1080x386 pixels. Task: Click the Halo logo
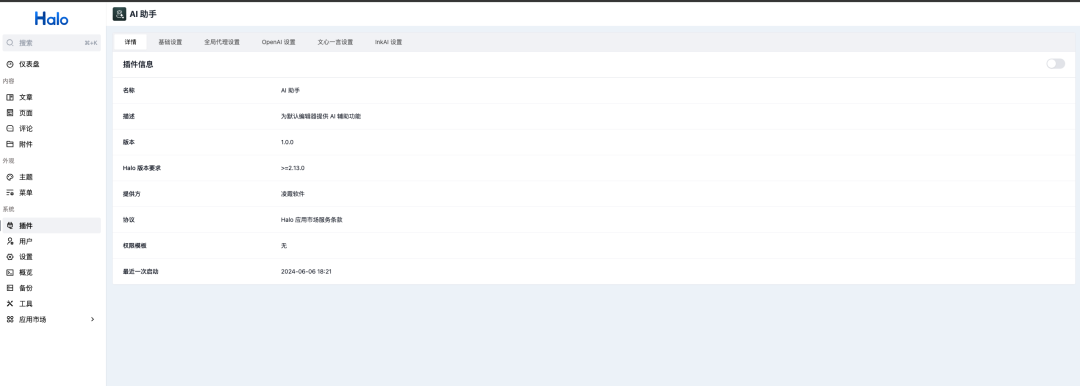click(52, 19)
